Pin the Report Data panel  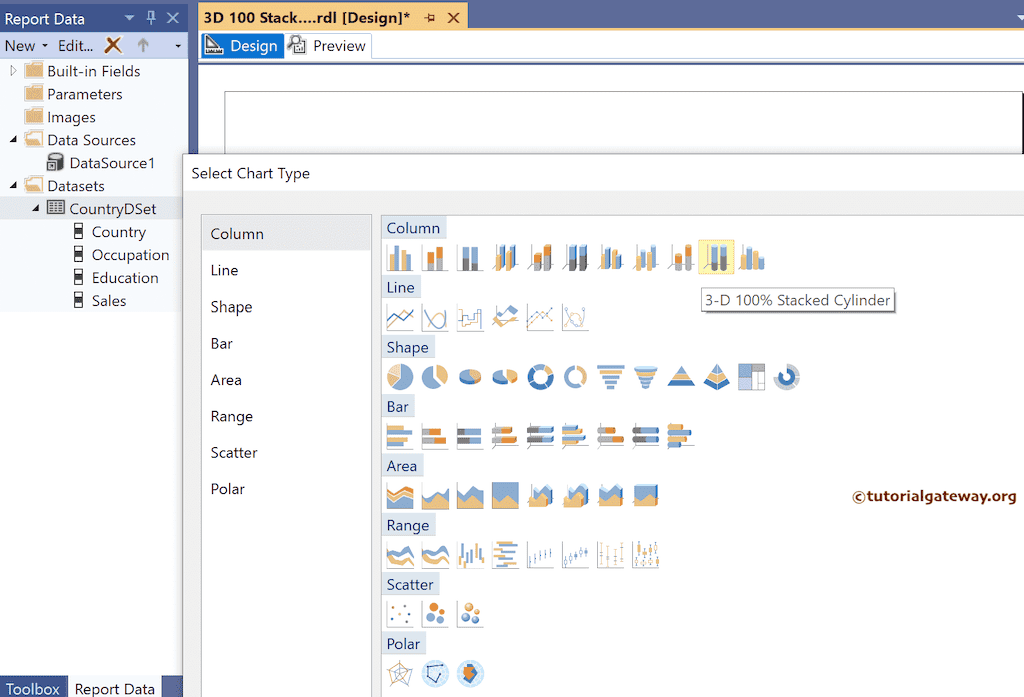click(151, 18)
